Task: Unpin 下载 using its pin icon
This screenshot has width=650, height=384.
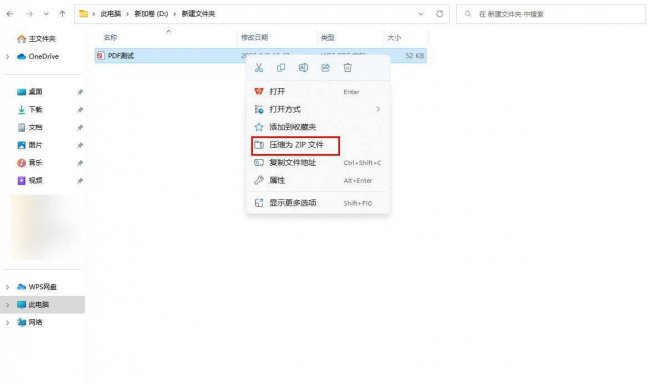Action: [x=80, y=110]
